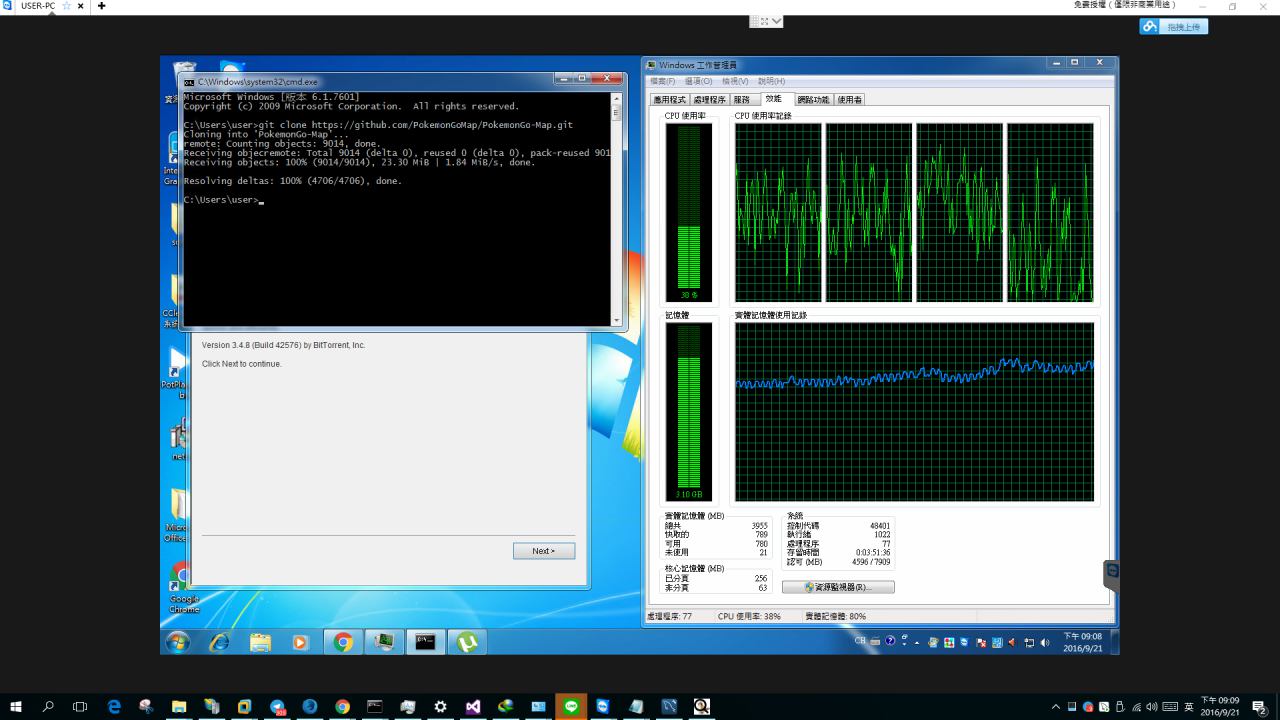
Task: Open Chrome in the Windows 7 taskbar
Action: (343, 642)
